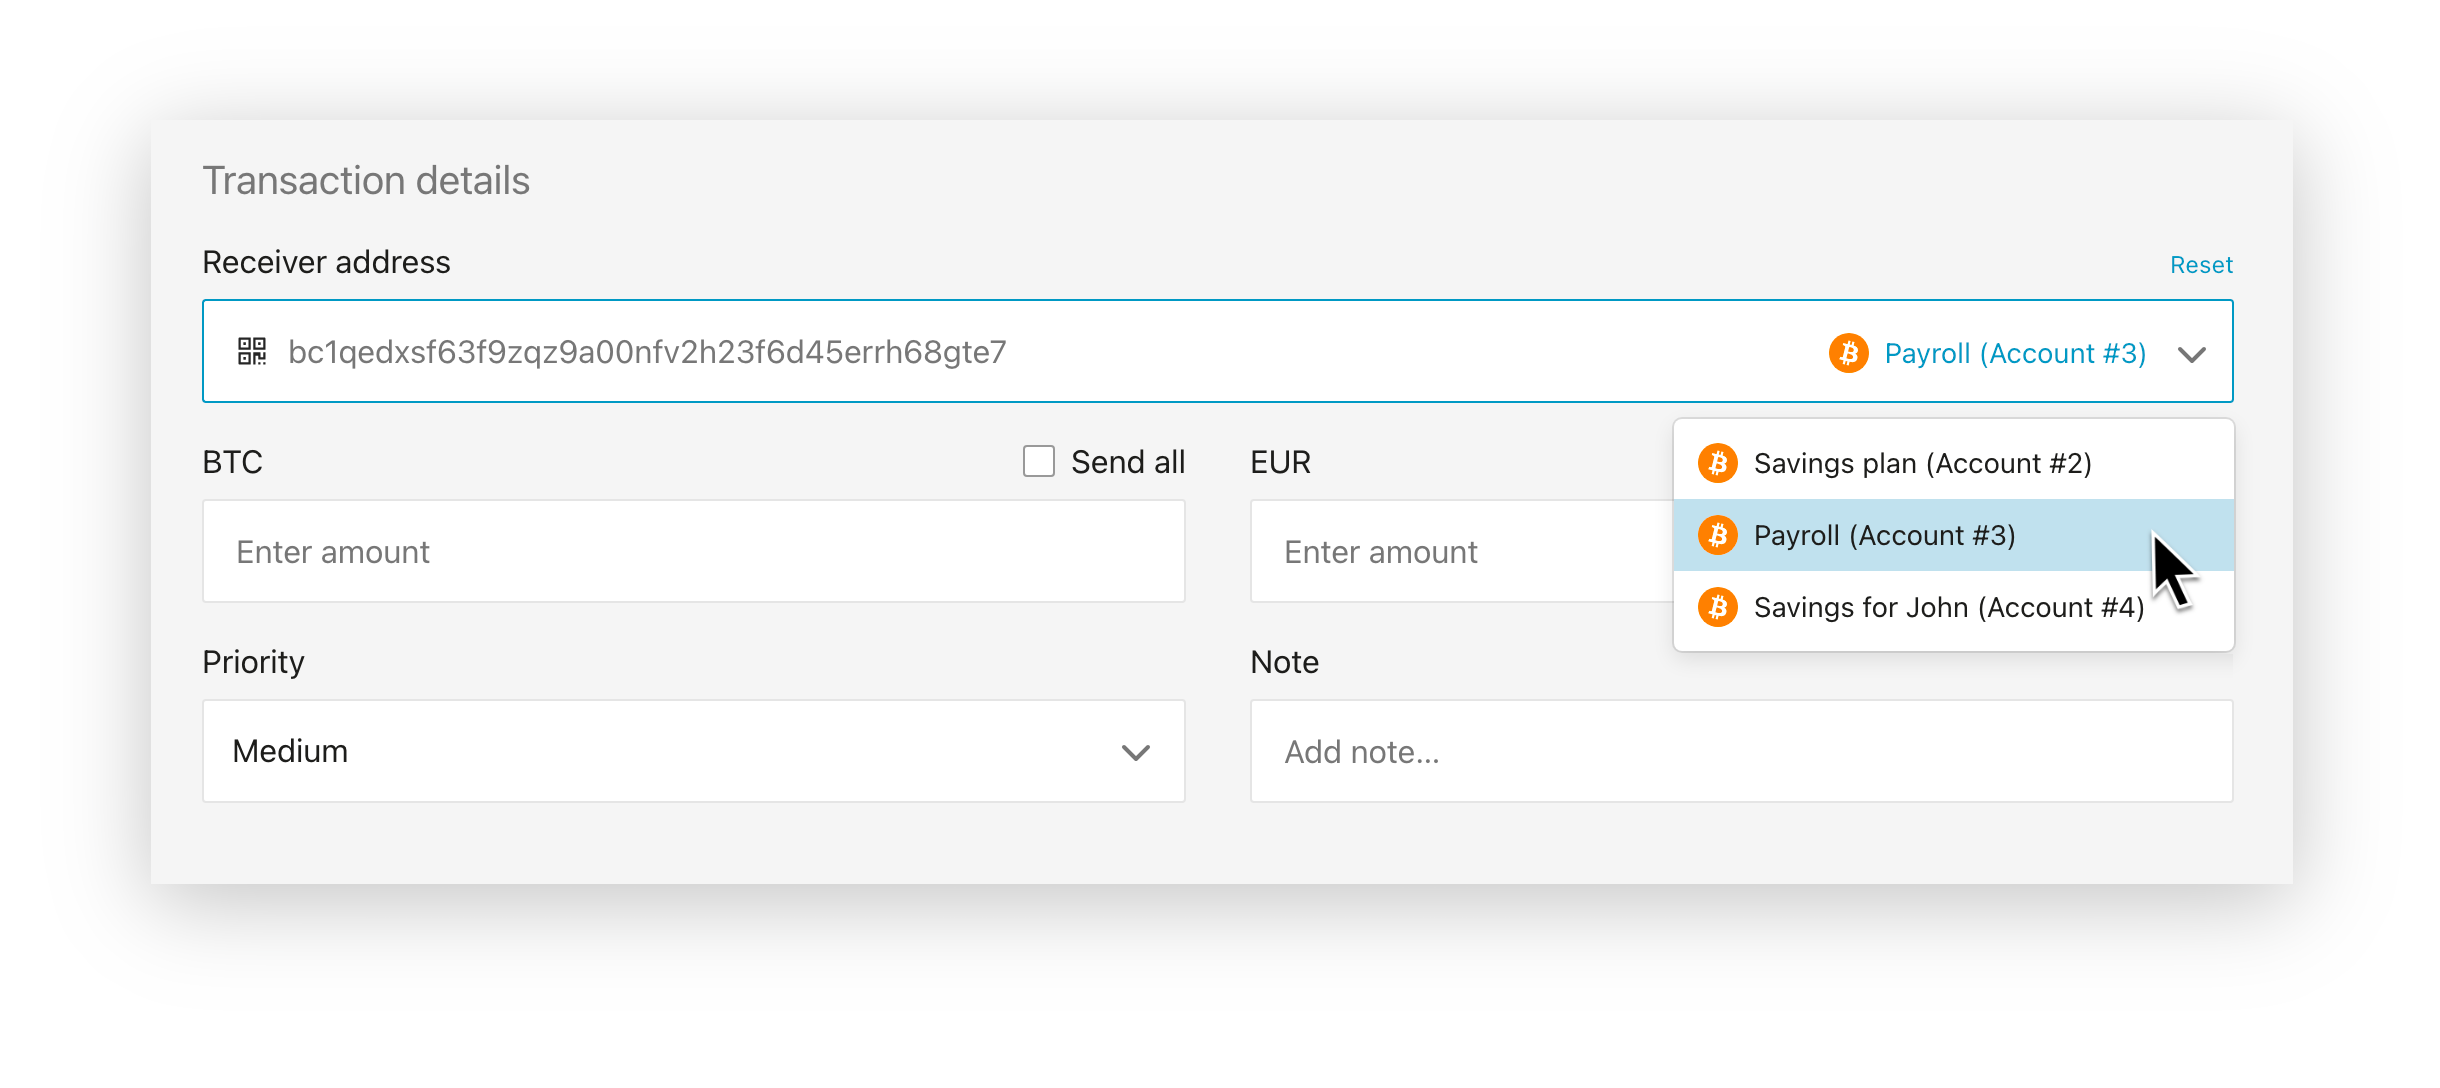Click selected Payroll (Account #3) label
This screenshot has height=1088, width=2440.
click(x=2014, y=353)
